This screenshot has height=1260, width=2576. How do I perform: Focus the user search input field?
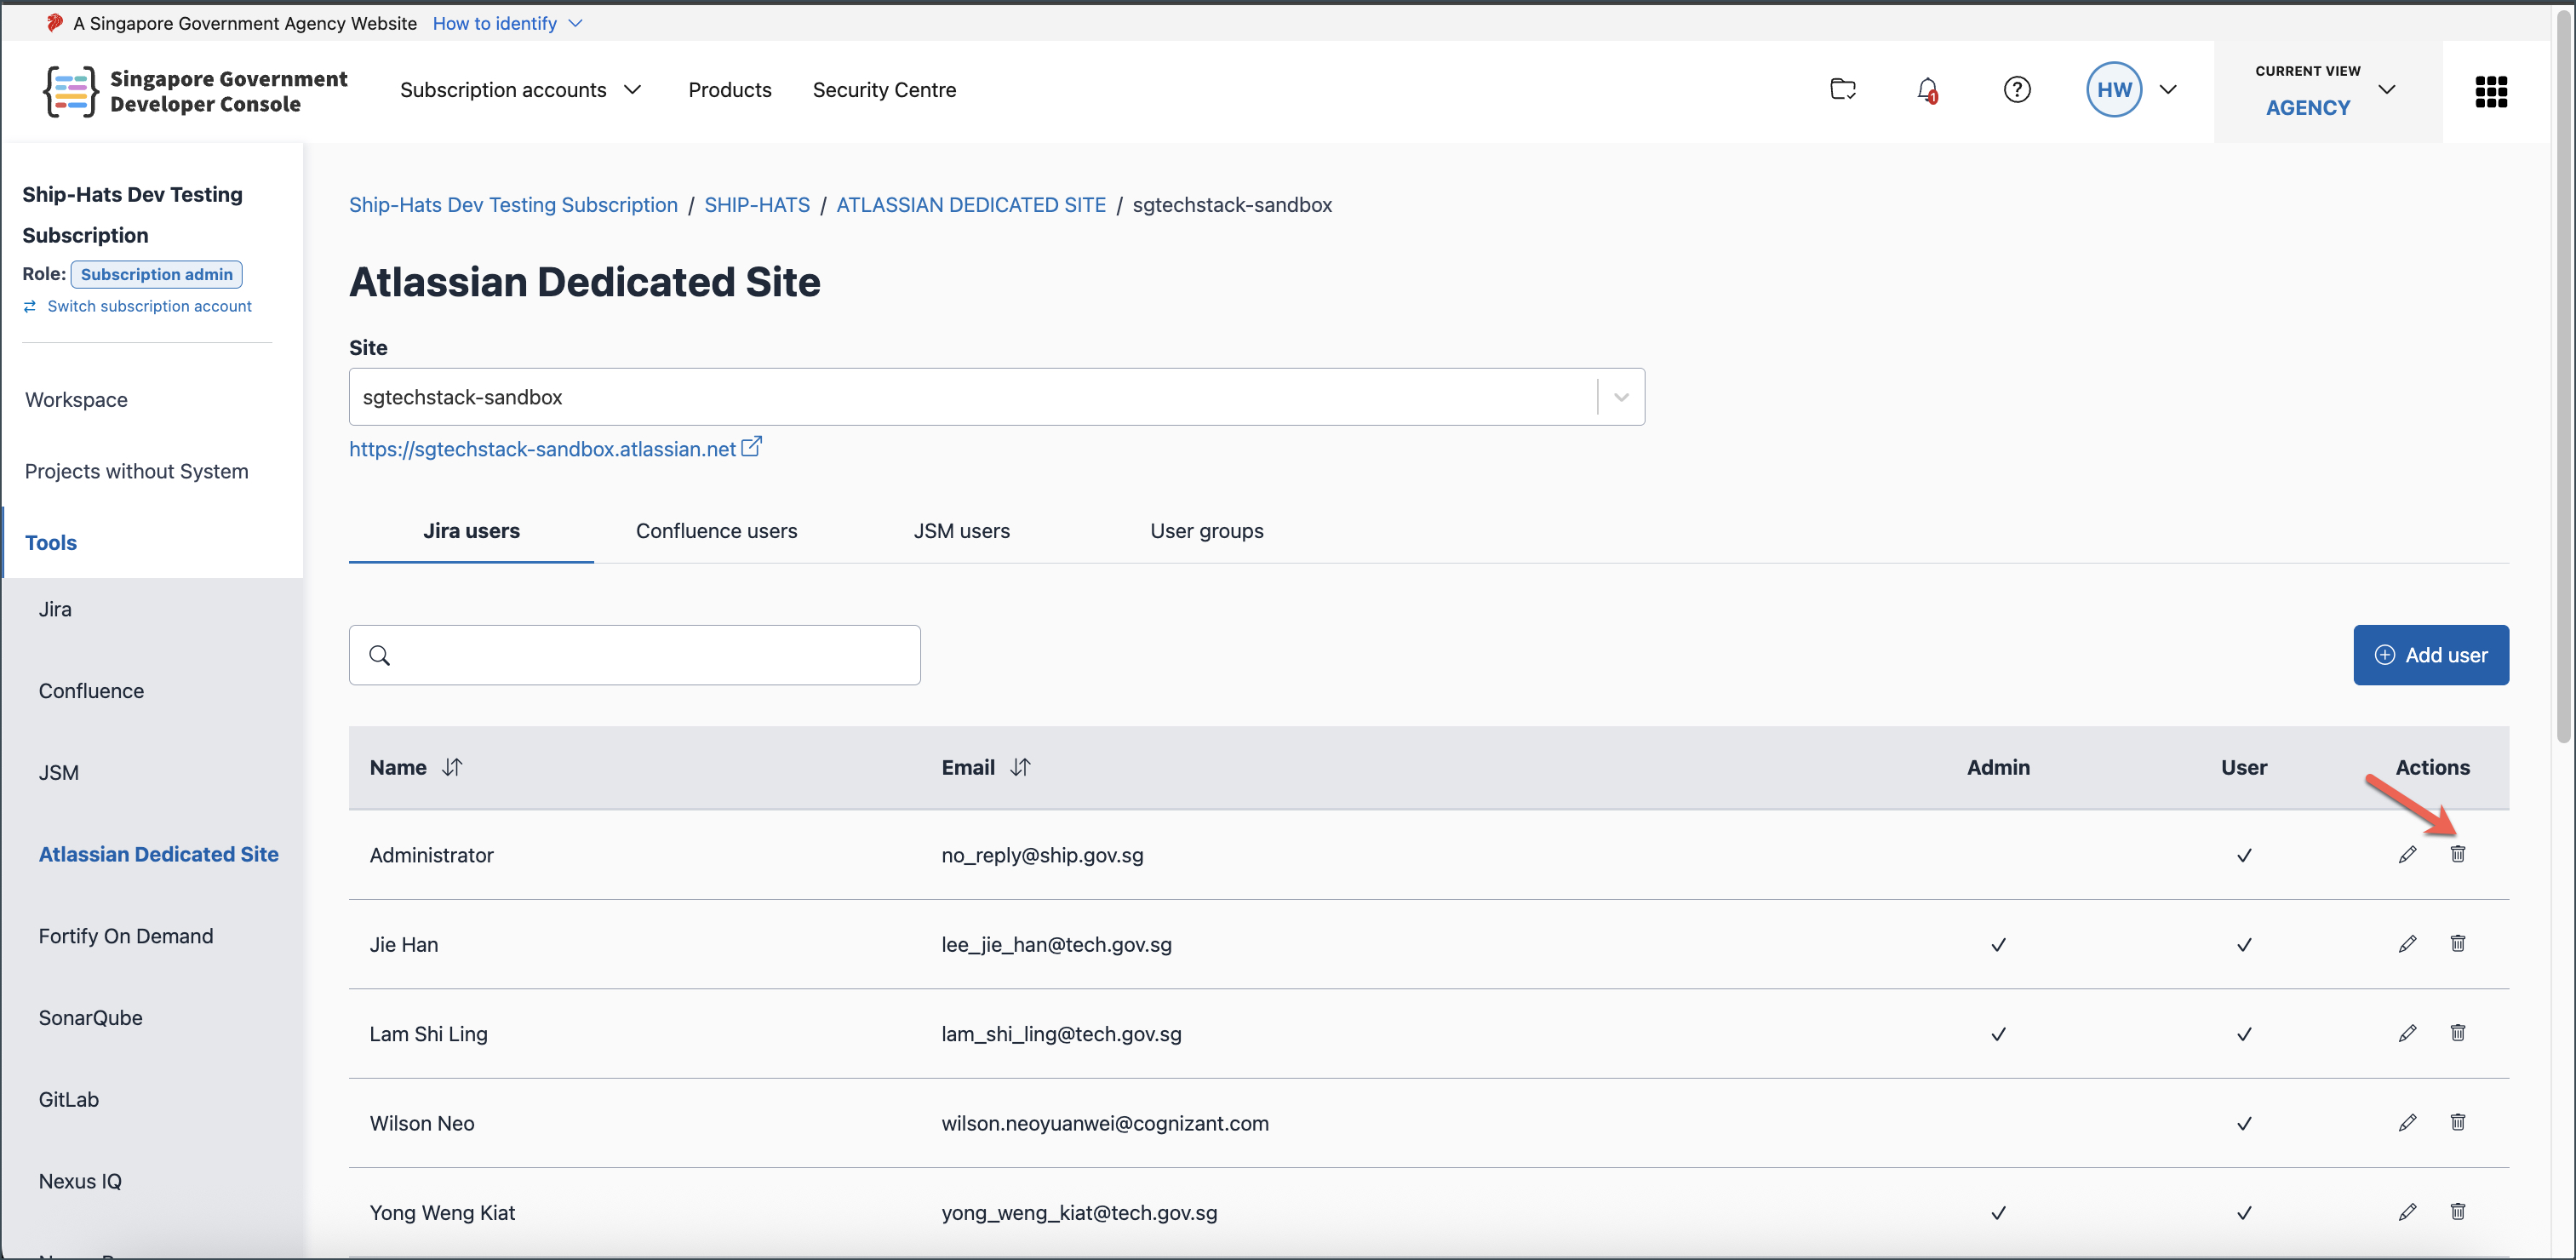(x=634, y=655)
